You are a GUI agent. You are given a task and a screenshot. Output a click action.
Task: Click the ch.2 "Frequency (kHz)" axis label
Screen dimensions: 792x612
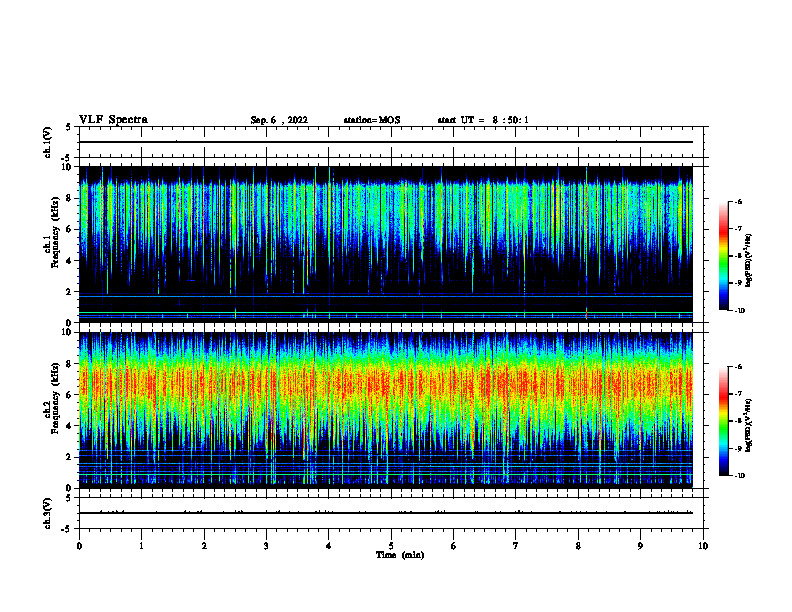55,398
